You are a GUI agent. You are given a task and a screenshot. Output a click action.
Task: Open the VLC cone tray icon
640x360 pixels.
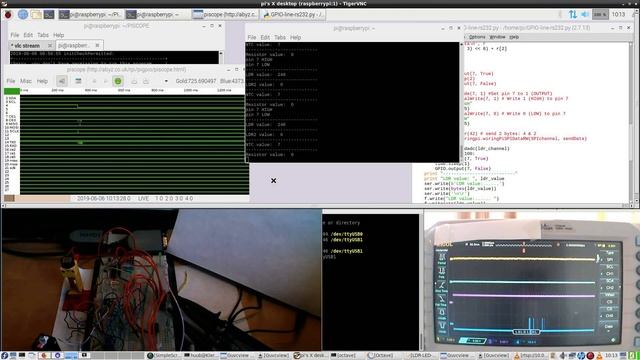pyautogui.click(x=599, y=356)
